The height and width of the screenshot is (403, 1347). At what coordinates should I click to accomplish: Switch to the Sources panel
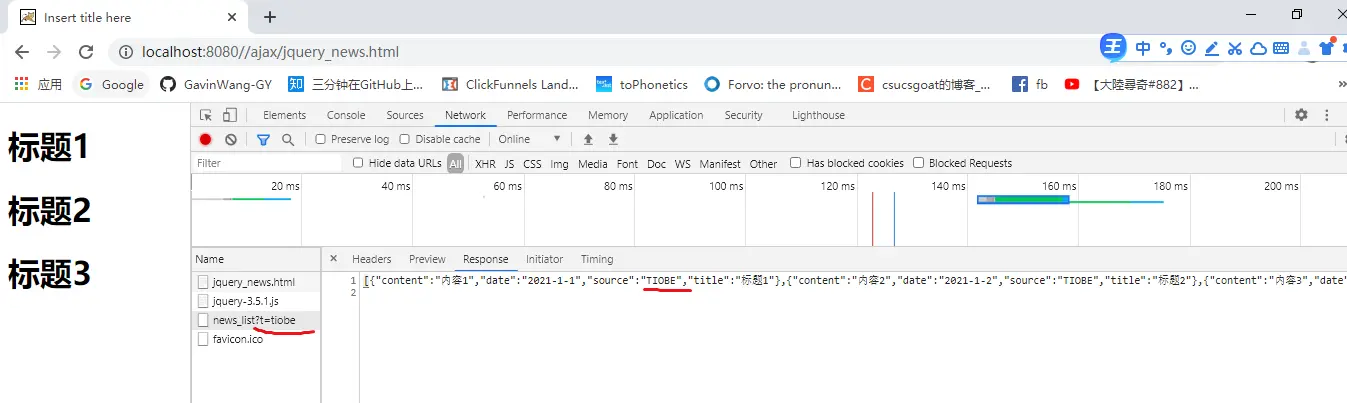point(405,115)
